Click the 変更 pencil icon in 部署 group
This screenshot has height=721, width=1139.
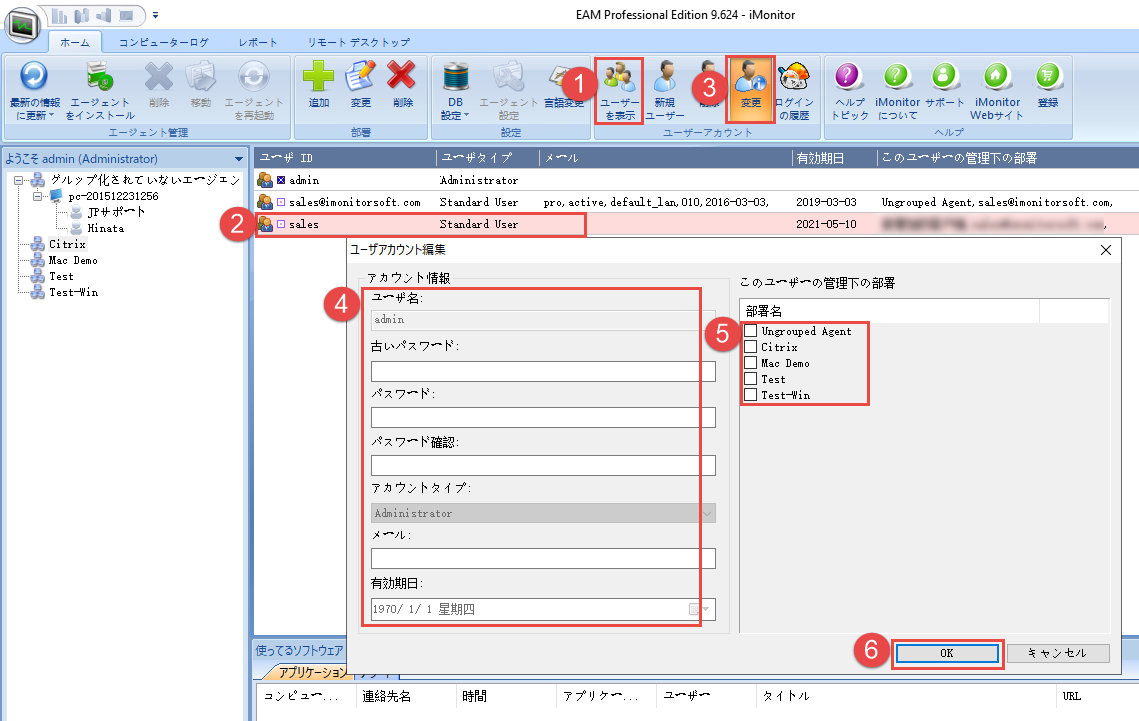(x=360, y=77)
